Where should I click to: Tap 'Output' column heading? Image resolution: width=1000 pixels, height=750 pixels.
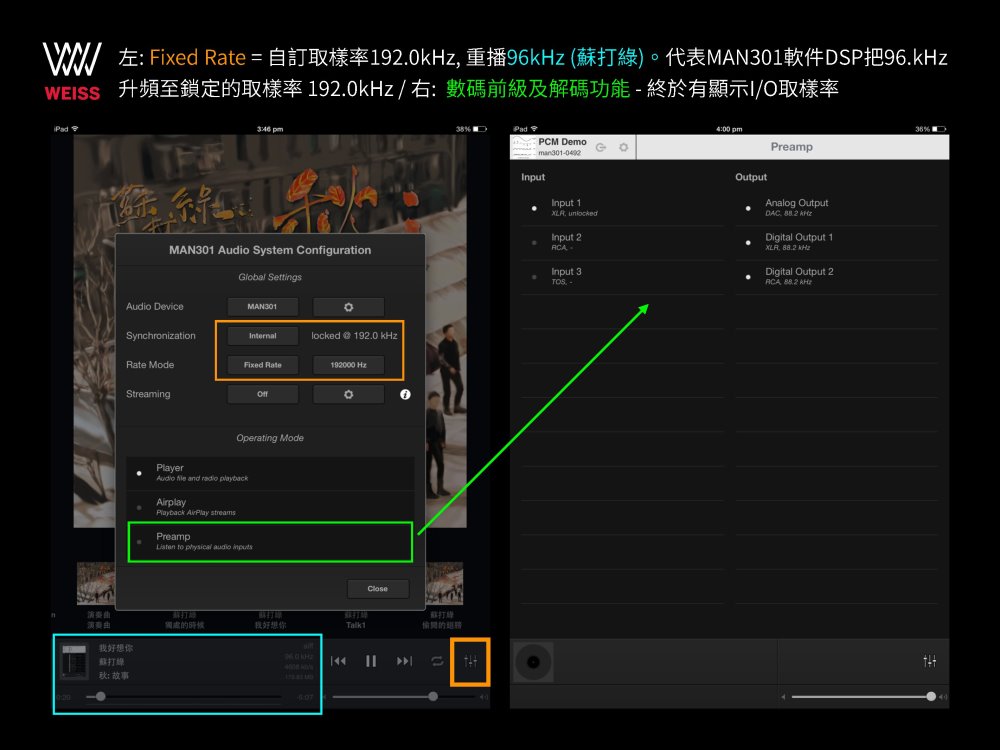tap(751, 177)
